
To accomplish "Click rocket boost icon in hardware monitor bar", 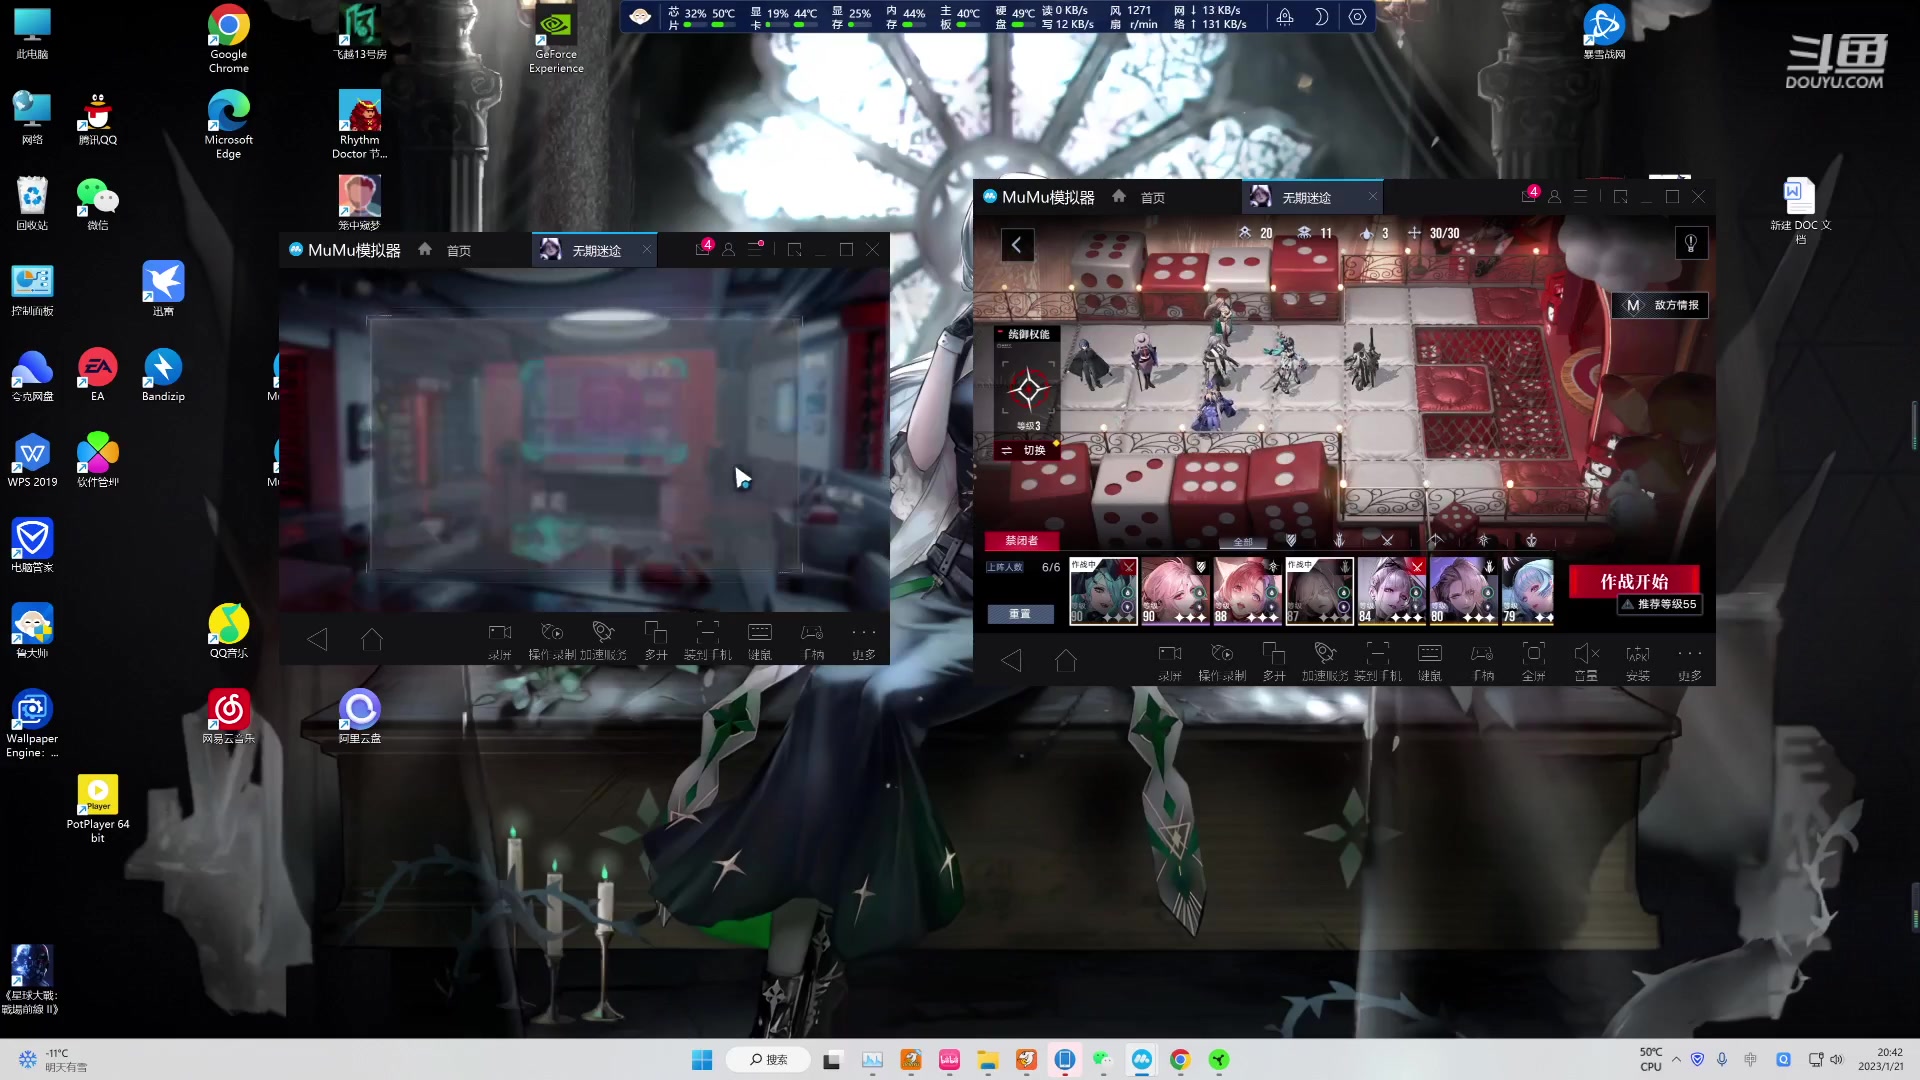I will (x=1285, y=17).
